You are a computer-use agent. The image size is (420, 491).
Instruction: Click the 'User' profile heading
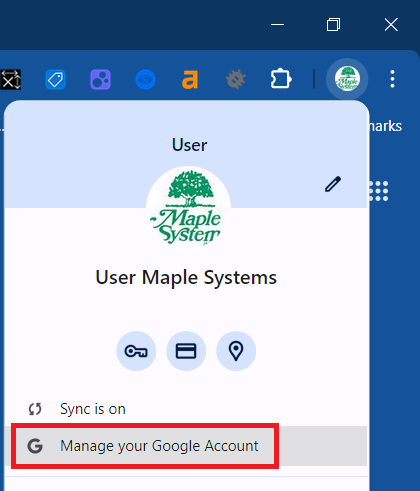189,145
